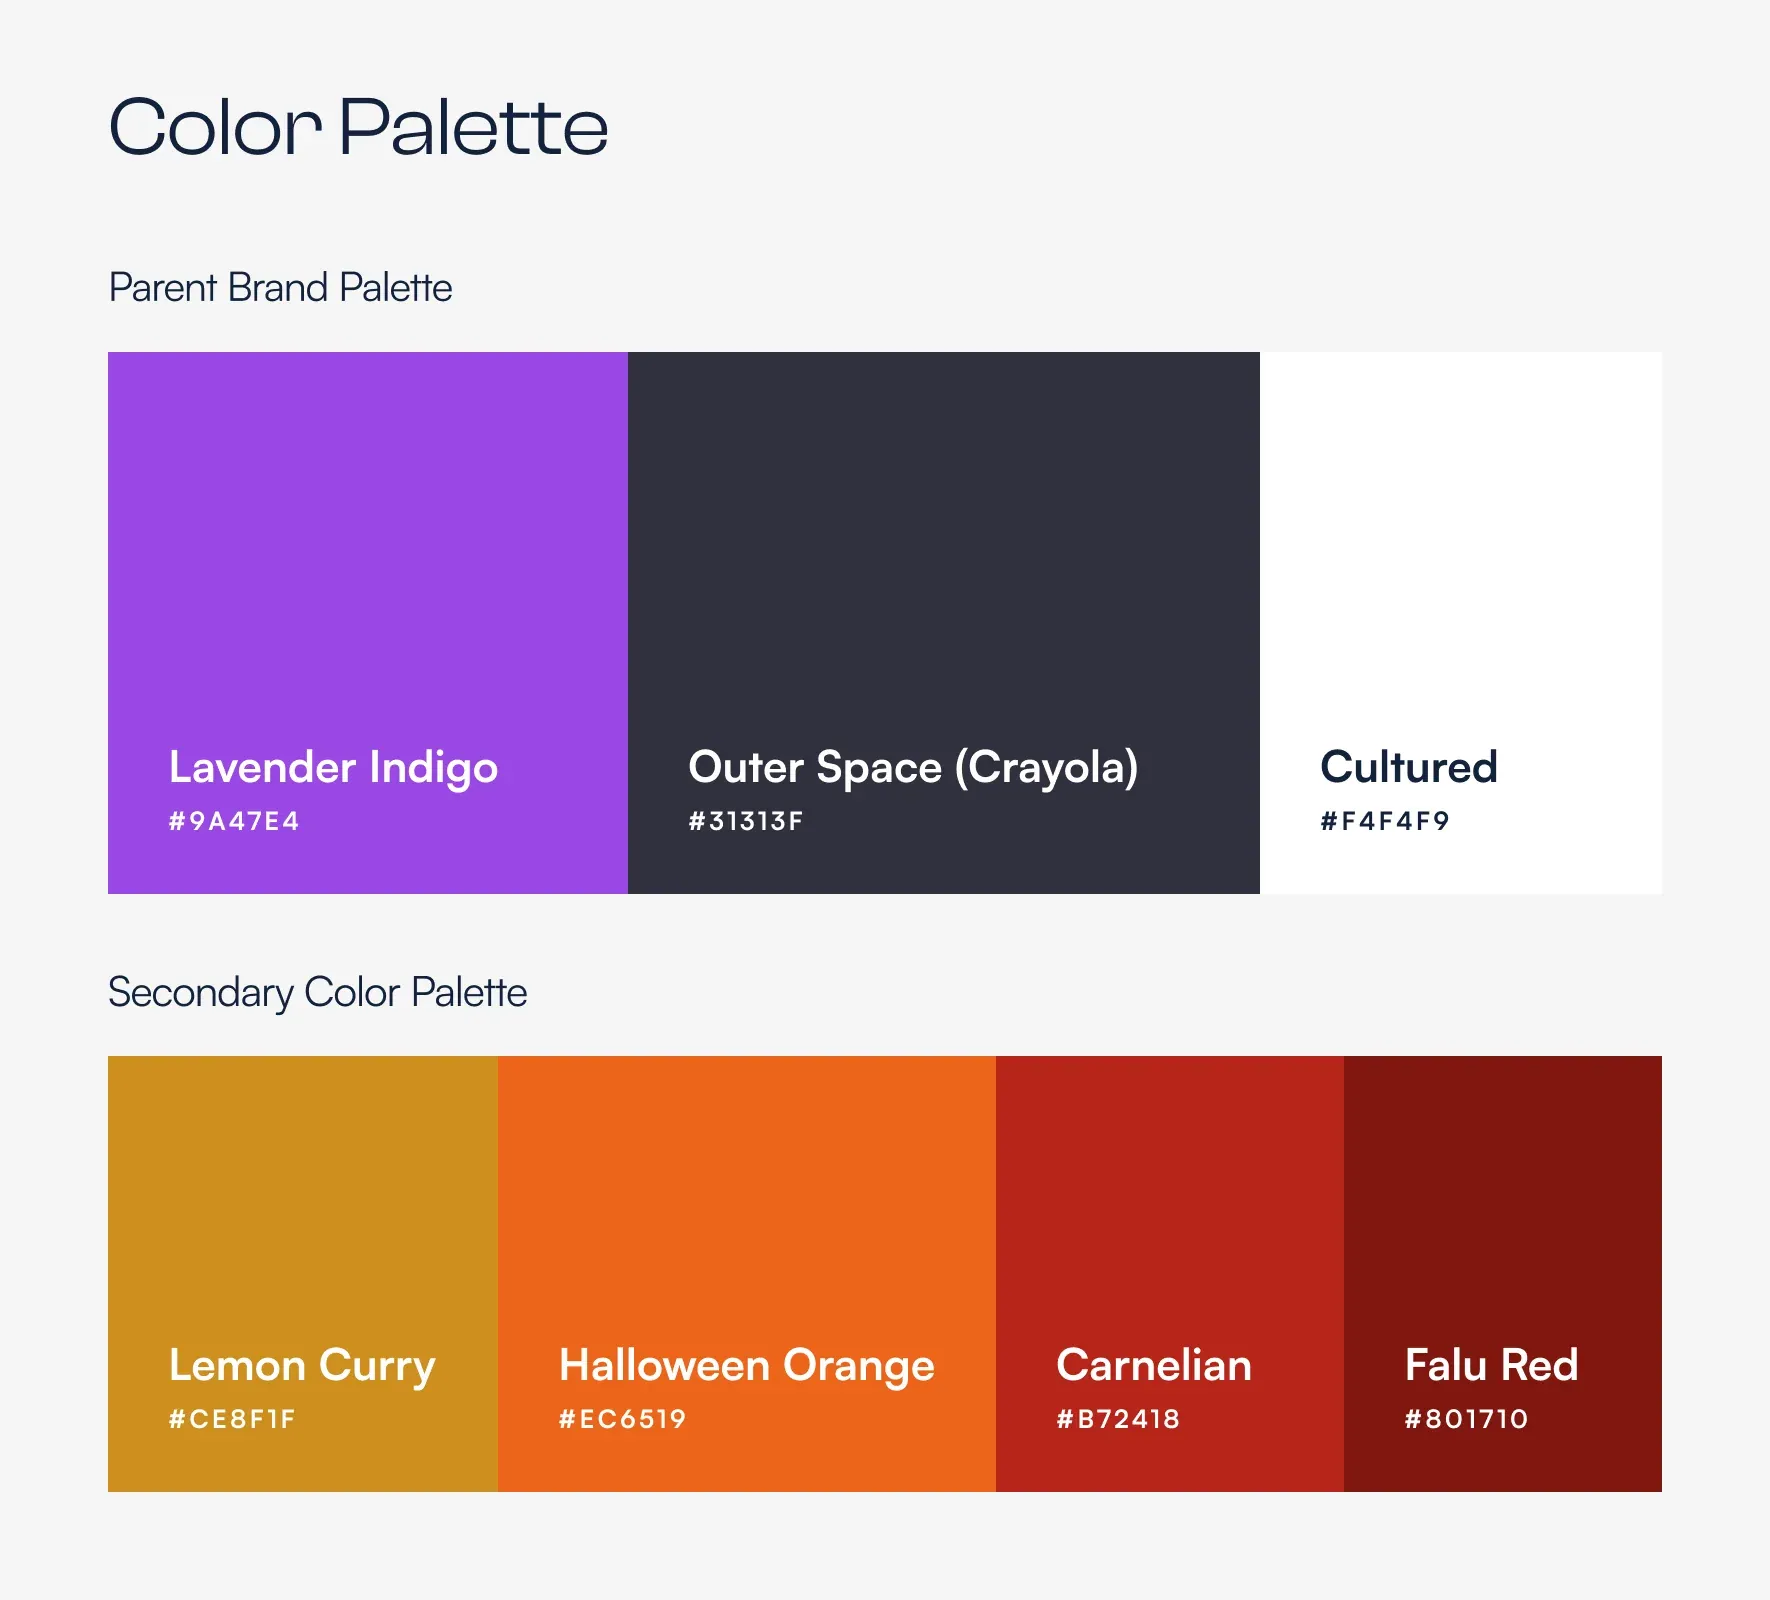The image size is (1770, 1600).
Task: Select the Outer Space (Crayola) dark swatch
Action: pos(944,622)
